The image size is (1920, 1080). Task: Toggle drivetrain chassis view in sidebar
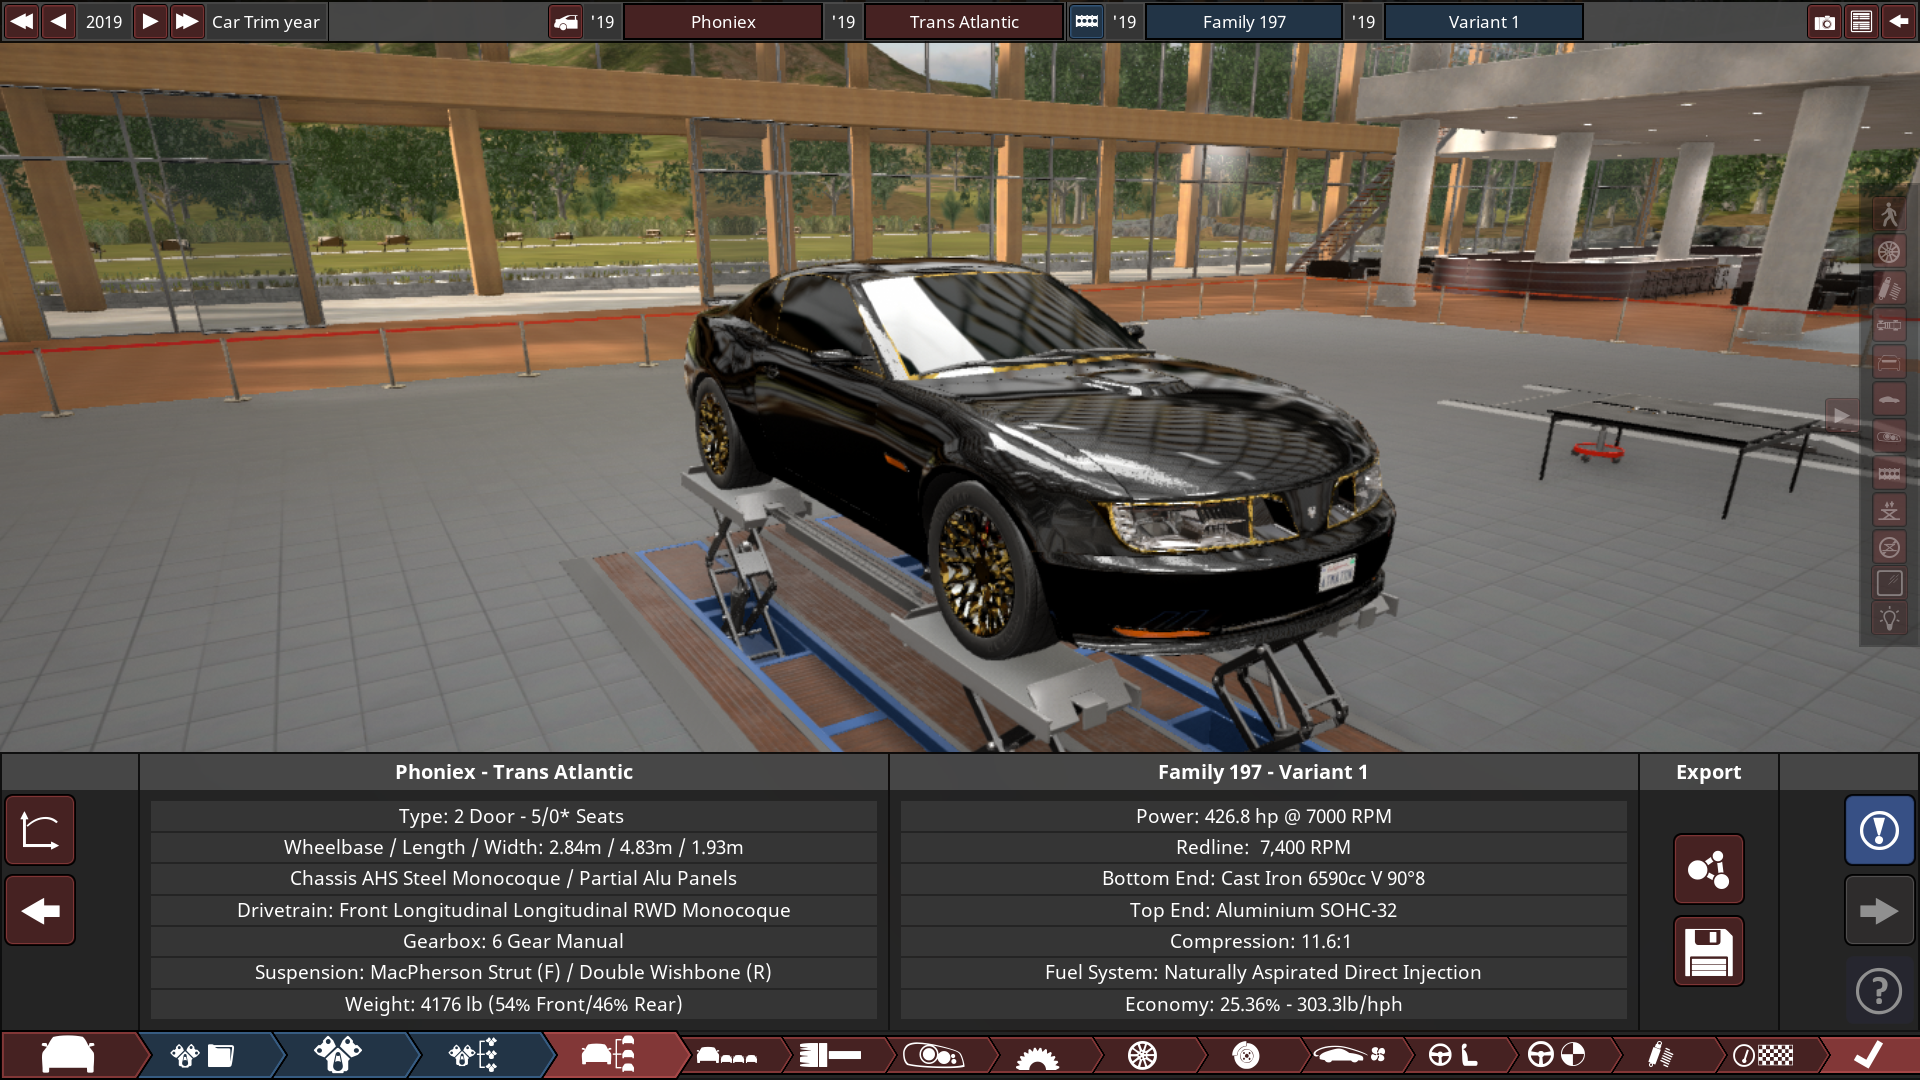click(1889, 325)
